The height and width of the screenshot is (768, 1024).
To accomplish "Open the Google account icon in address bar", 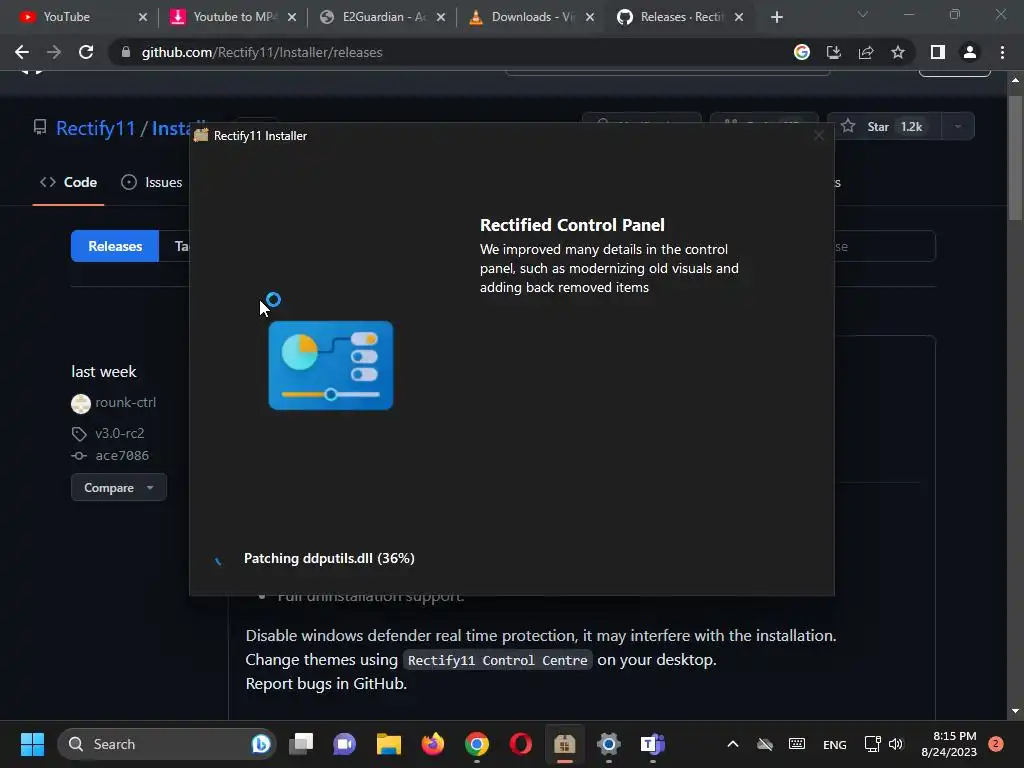I will (802, 52).
